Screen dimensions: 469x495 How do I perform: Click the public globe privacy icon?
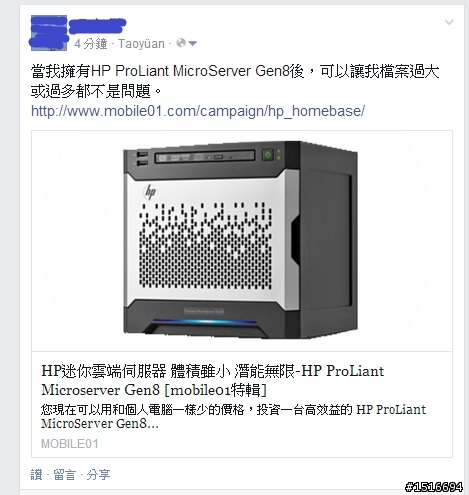pos(181,43)
